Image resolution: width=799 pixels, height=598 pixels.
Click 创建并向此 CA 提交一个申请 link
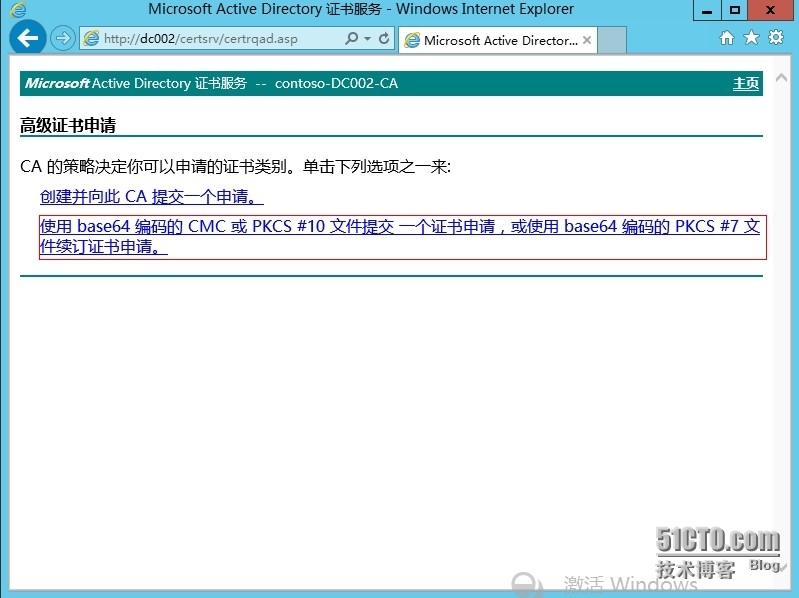coord(151,197)
